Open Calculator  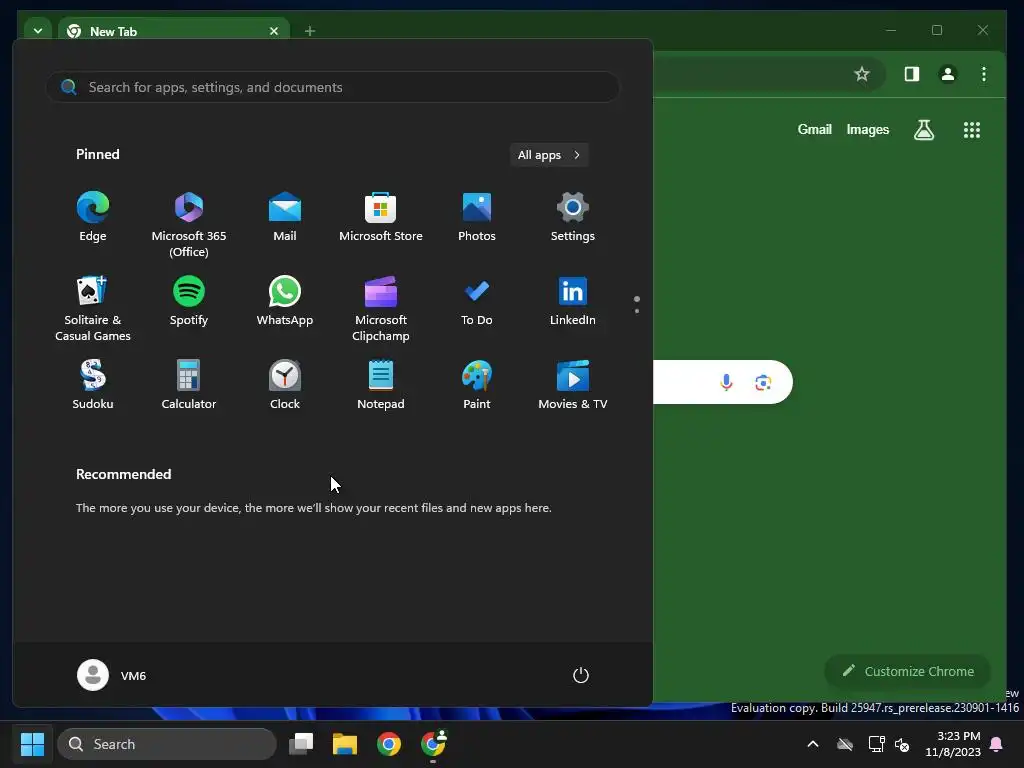click(189, 385)
